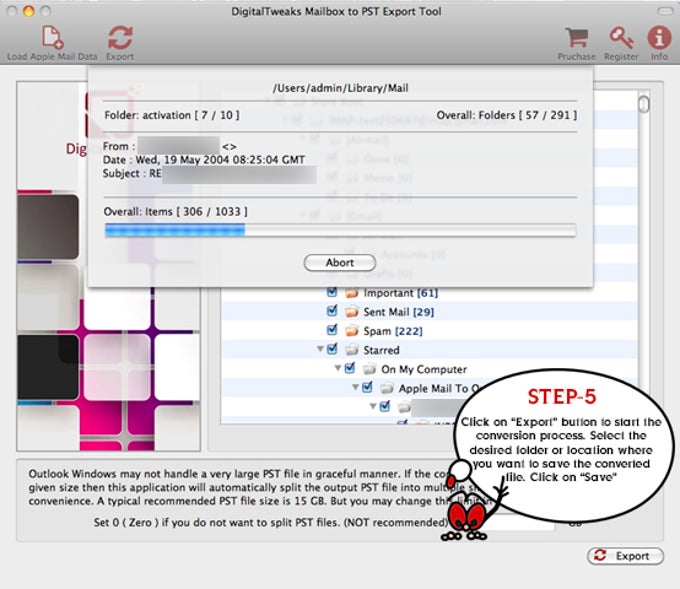The width and height of the screenshot is (680, 589).
Task: Uncheck the Sent Mail folder checkbox
Action: 332,311
